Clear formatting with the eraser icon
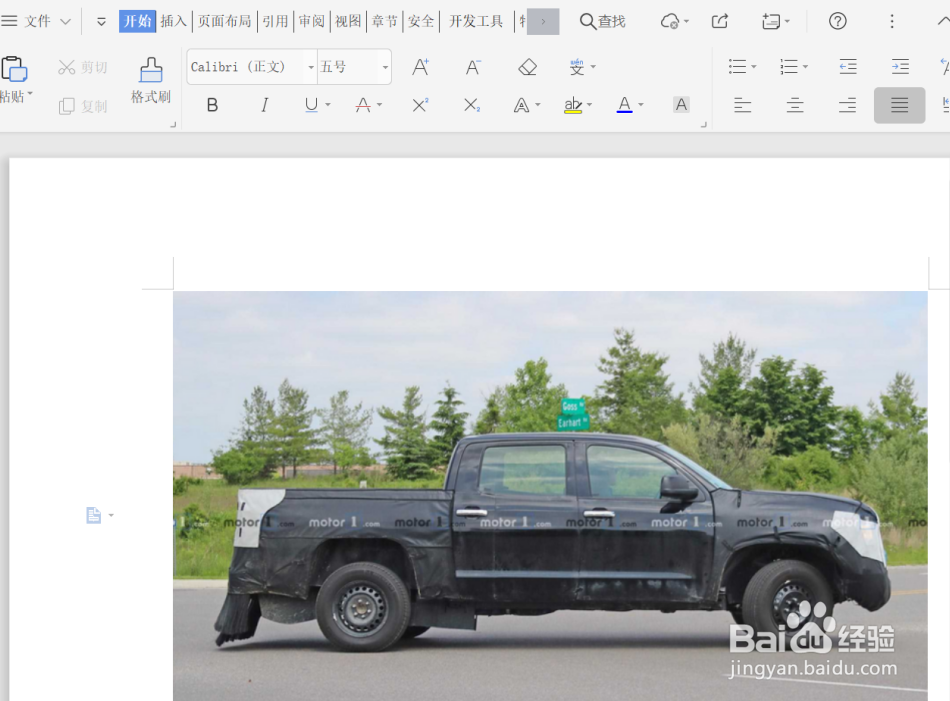950x701 pixels. click(527, 67)
